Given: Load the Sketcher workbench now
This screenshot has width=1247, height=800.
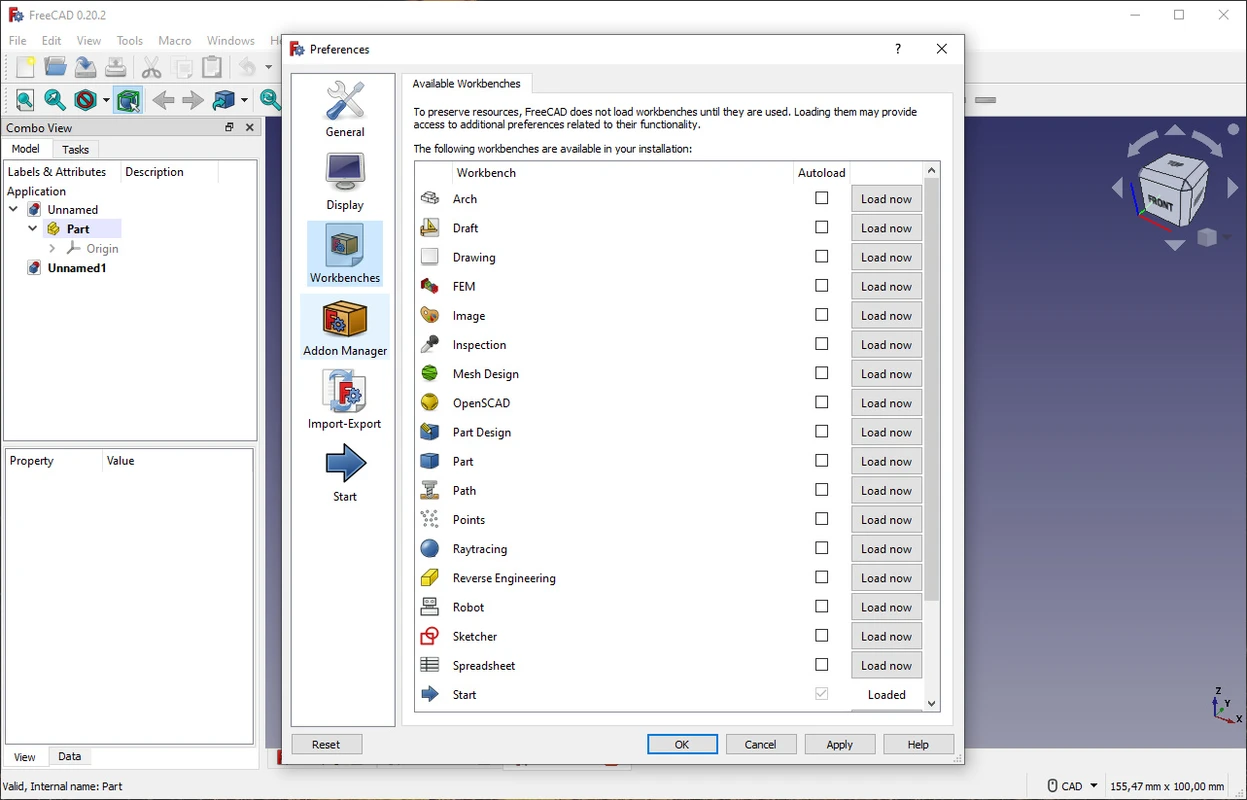Looking at the screenshot, I should (x=886, y=636).
